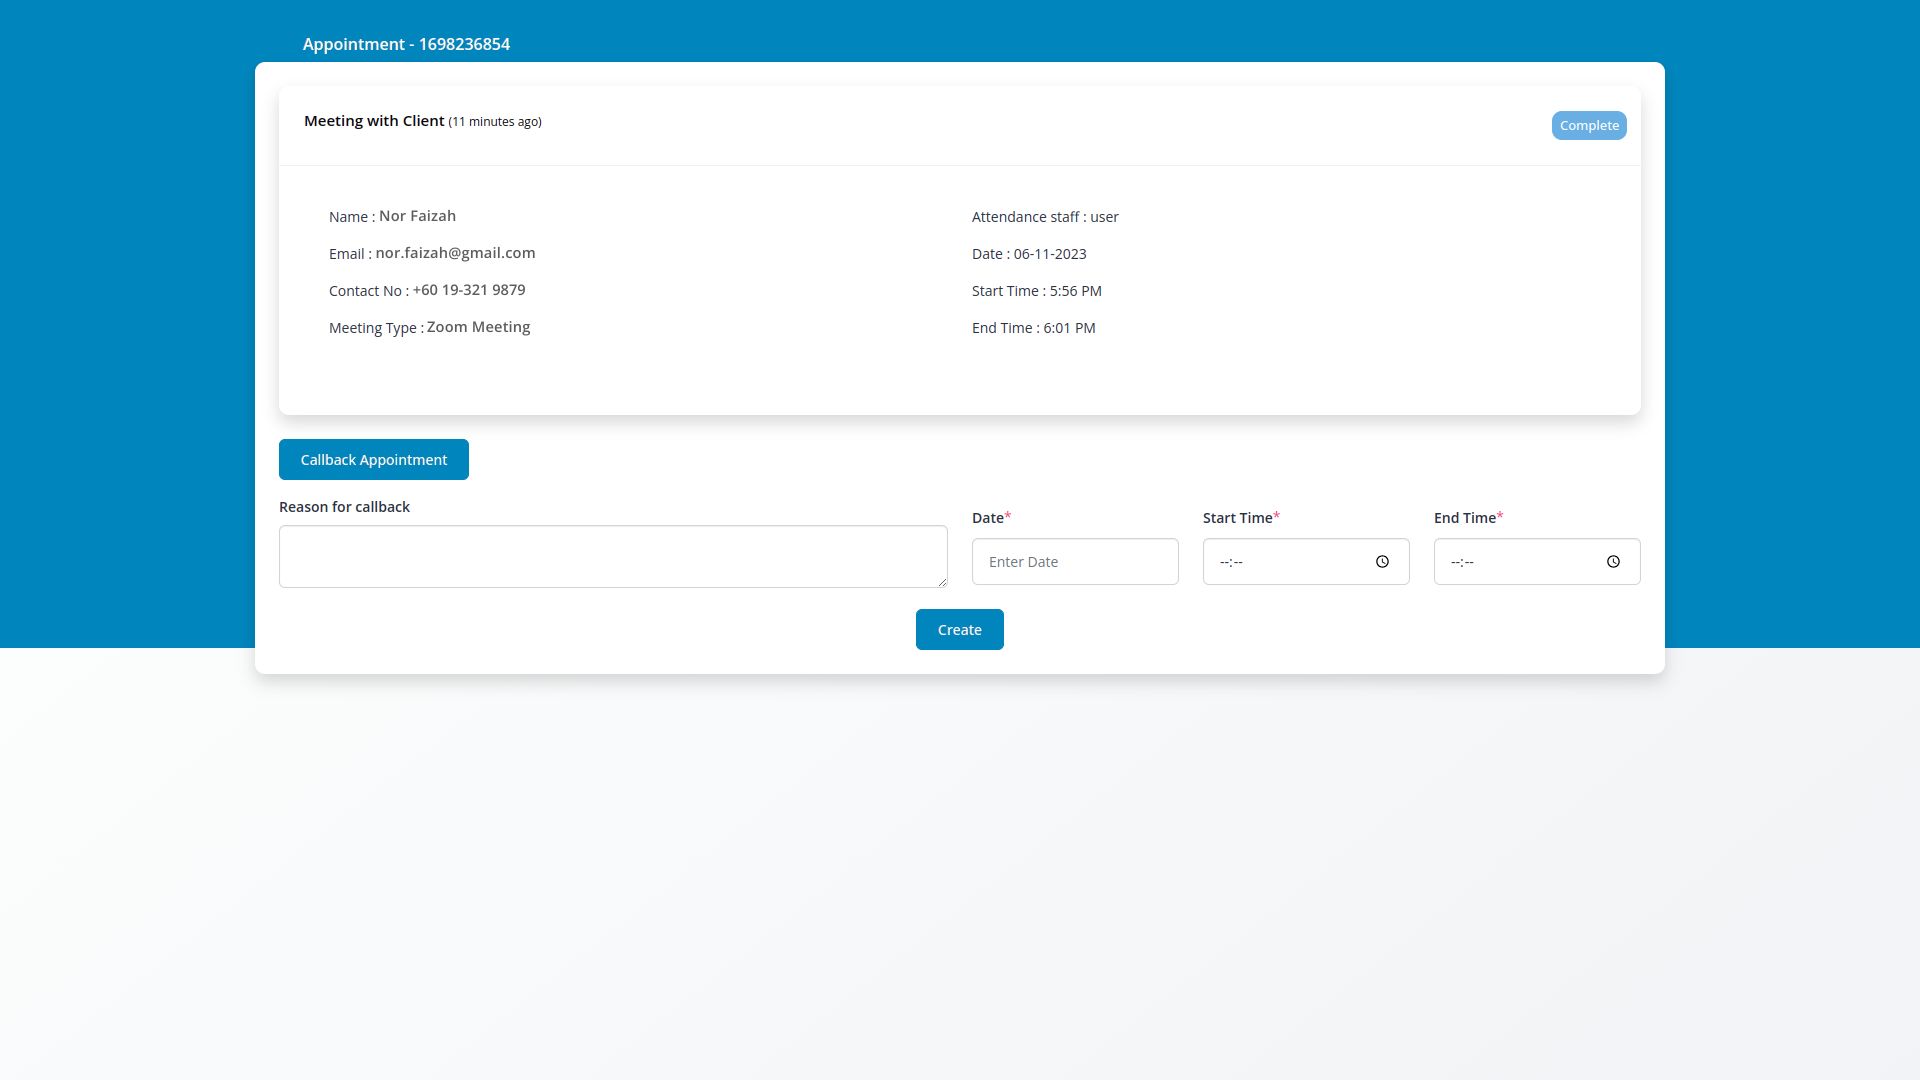The height and width of the screenshot is (1080, 1920).
Task: Grab the textarea resize handle corner
Action: (x=942, y=582)
